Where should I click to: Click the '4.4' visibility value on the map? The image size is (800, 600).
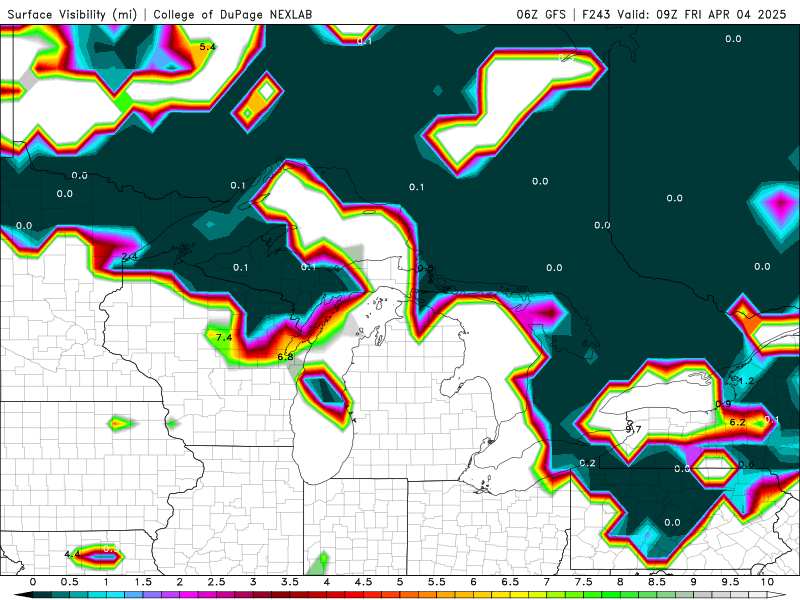pos(72,554)
